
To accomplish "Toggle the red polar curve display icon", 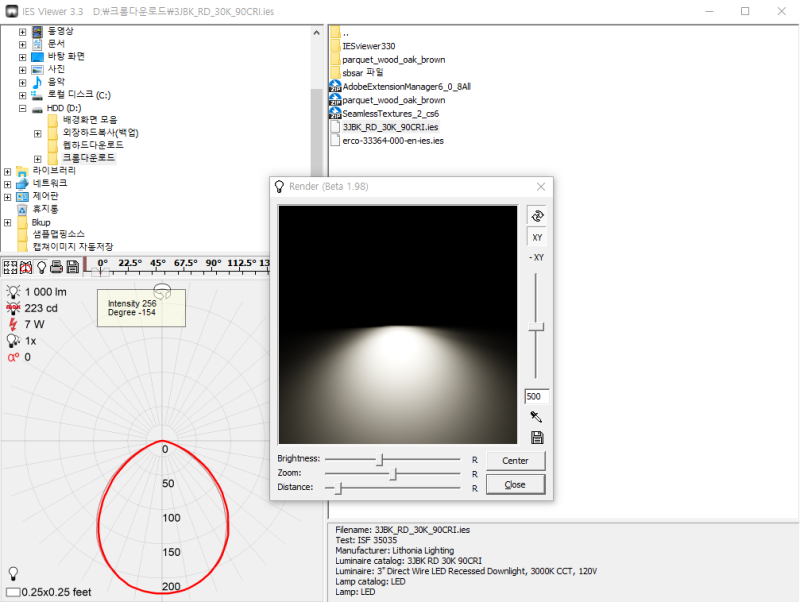I will [26, 266].
